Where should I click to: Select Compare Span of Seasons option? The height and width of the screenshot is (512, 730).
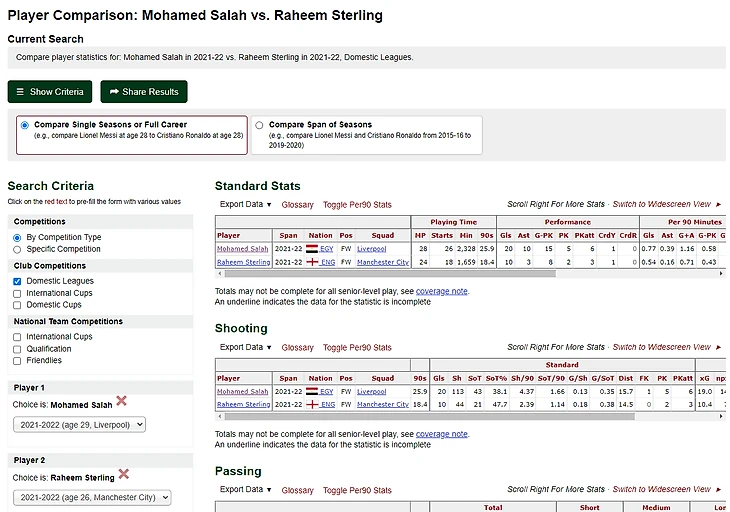[x=259, y=125]
